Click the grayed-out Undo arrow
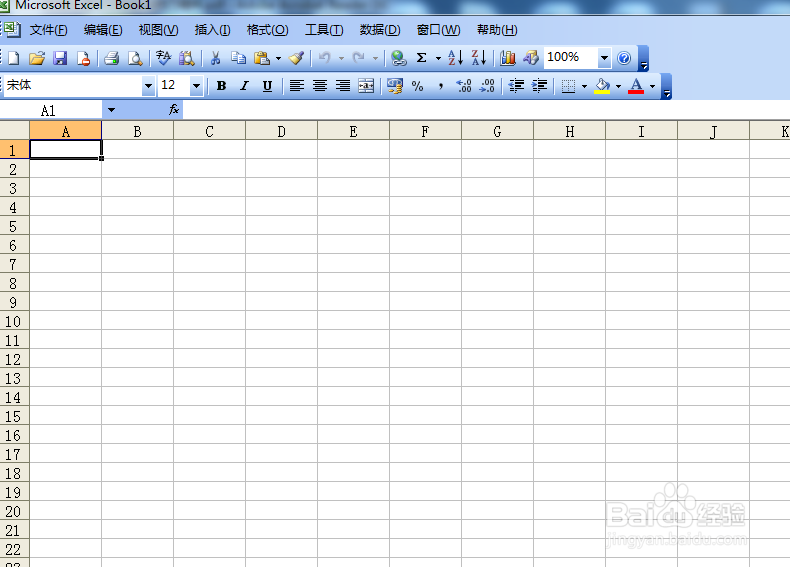790x567 pixels. 324,58
